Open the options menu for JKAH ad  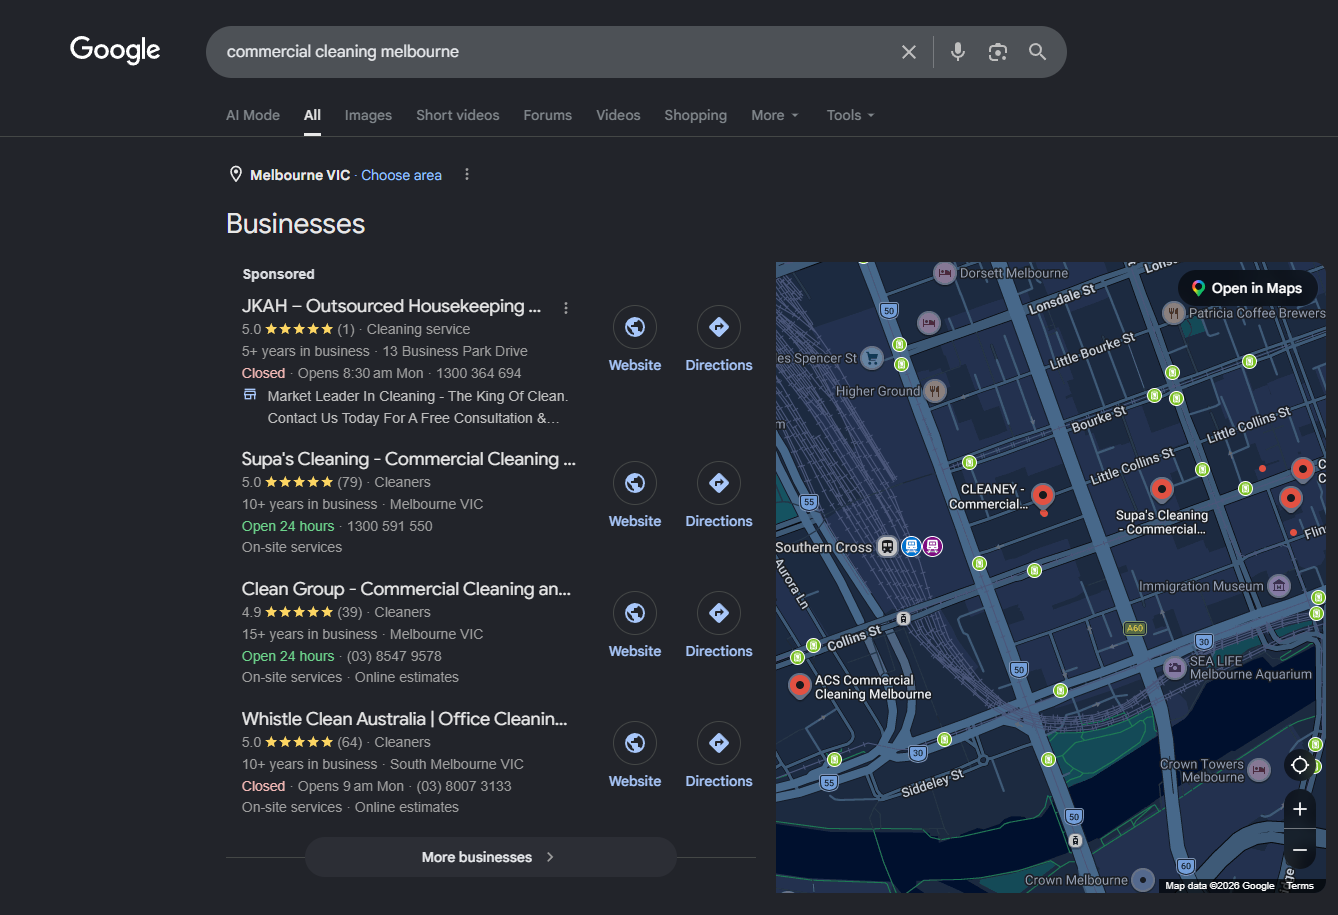point(566,308)
